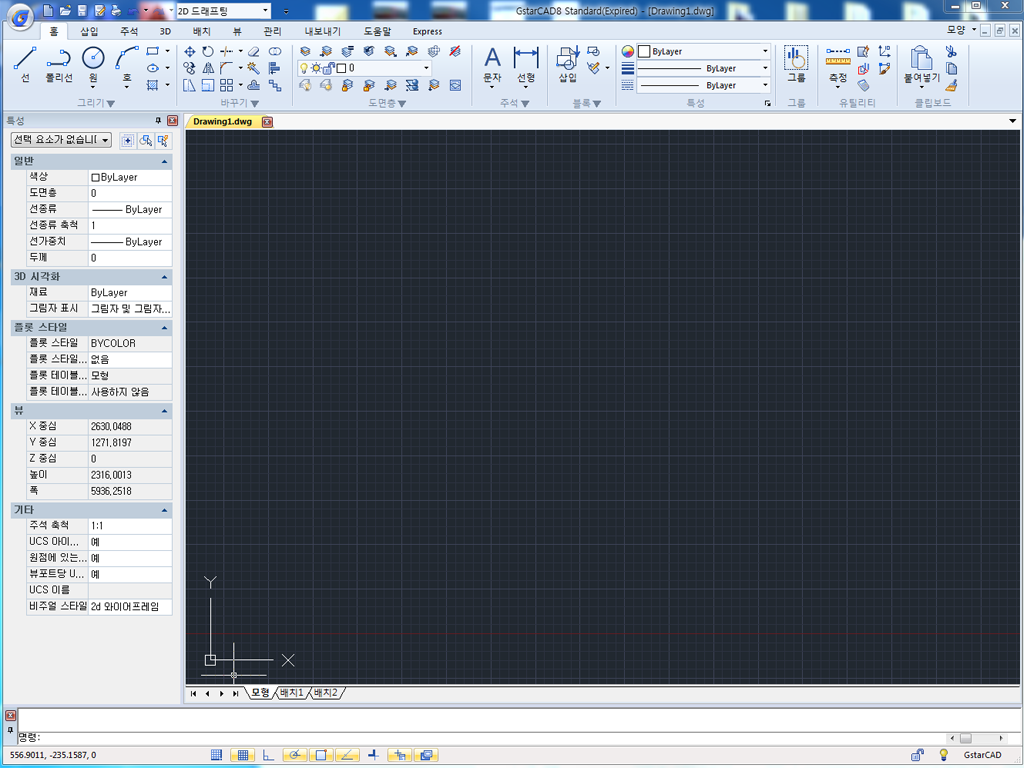Click the GstarCAD status bar label

tap(982, 755)
